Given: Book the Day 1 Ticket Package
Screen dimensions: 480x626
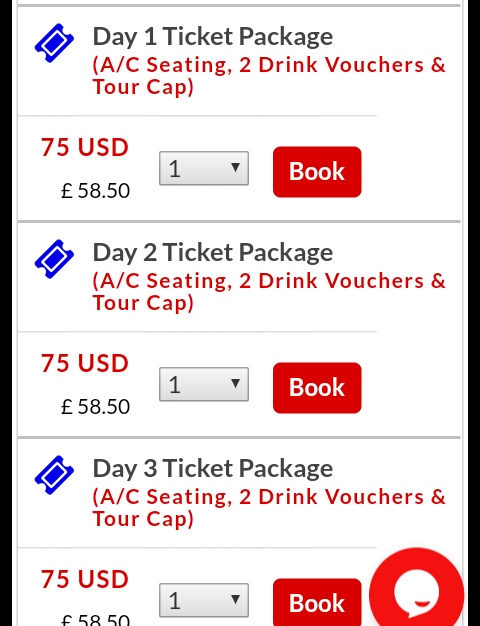Looking at the screenshot, I should tap(317, 172).
